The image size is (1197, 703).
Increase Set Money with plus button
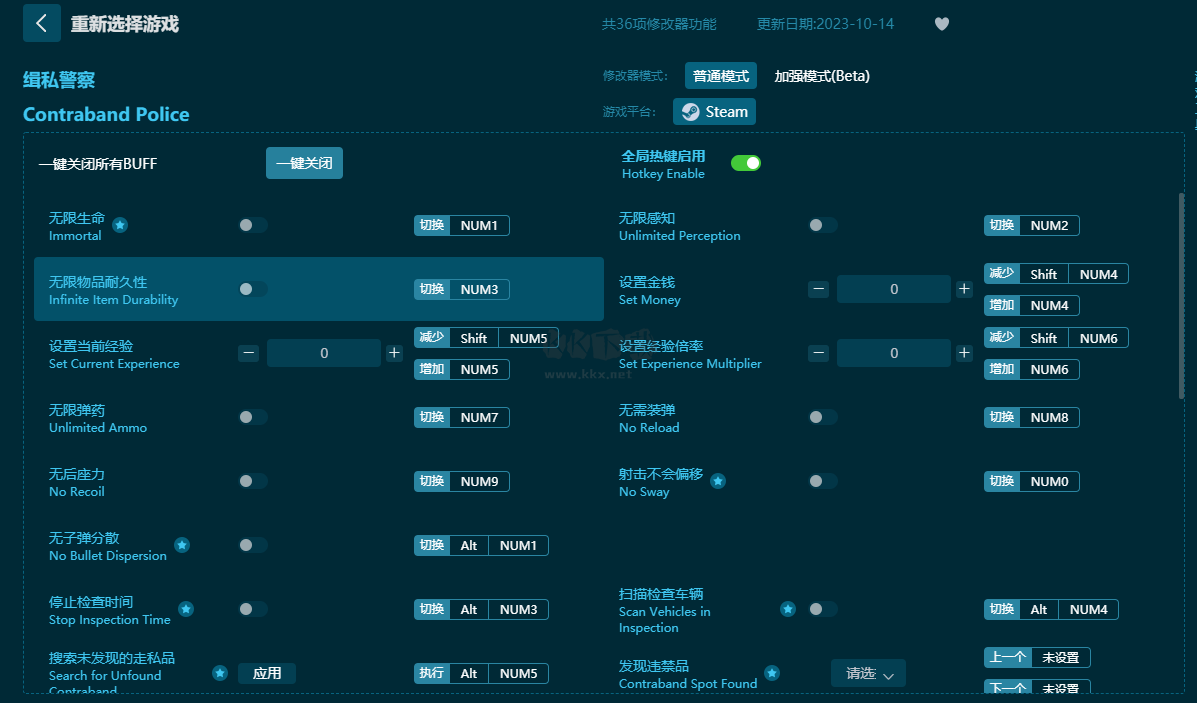coord(964,289)
